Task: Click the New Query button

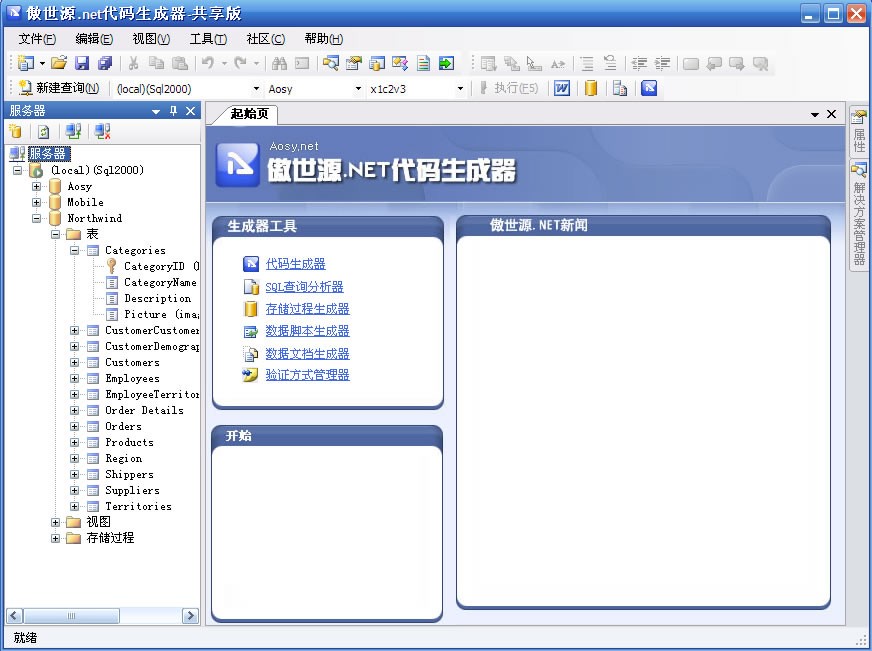Action: (58, 88)
